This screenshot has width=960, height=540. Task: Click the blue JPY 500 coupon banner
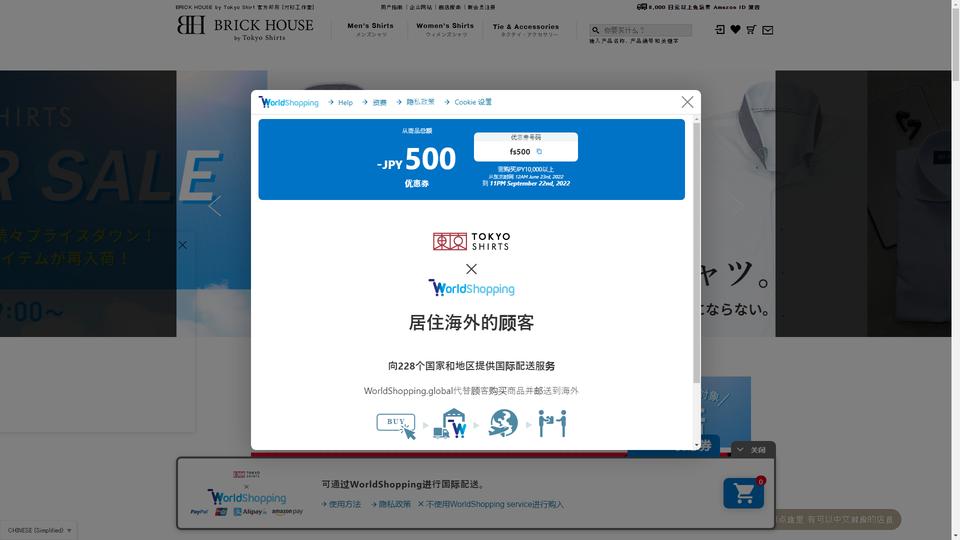pyautogui.click(x=471, y=159)
